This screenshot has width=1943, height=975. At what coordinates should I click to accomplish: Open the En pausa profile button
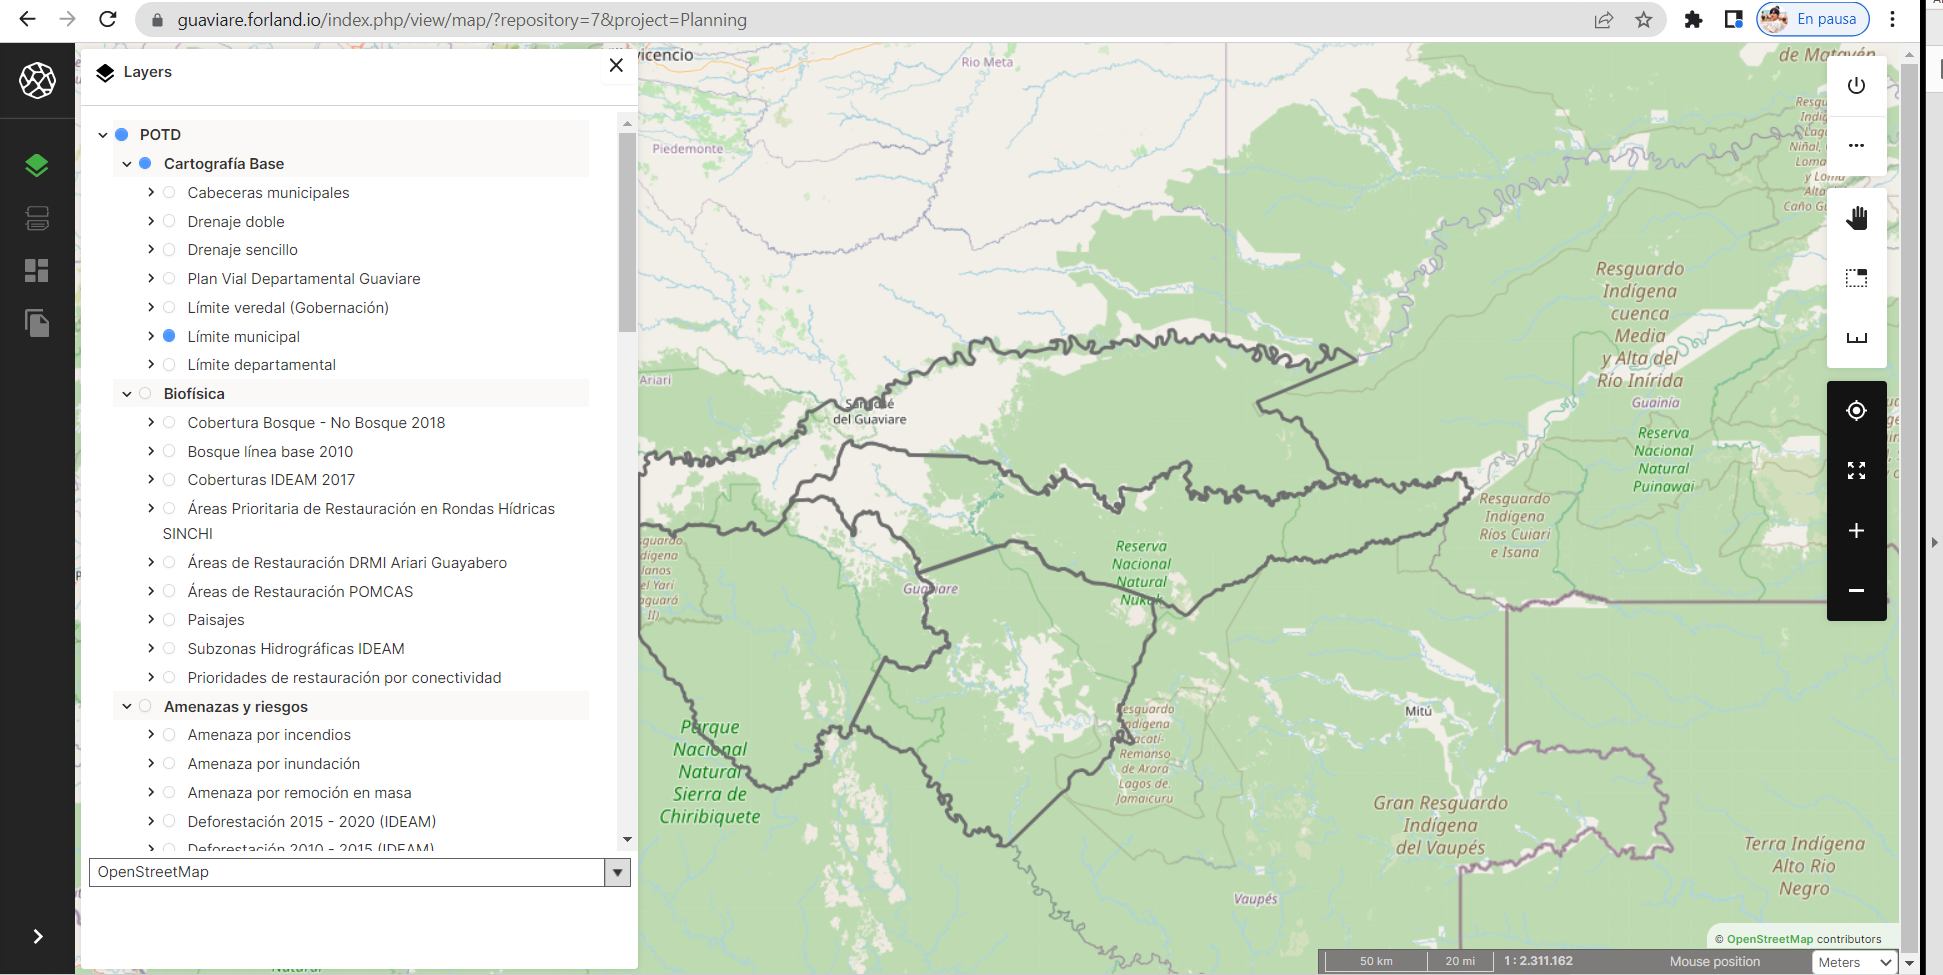(1813, 19)
